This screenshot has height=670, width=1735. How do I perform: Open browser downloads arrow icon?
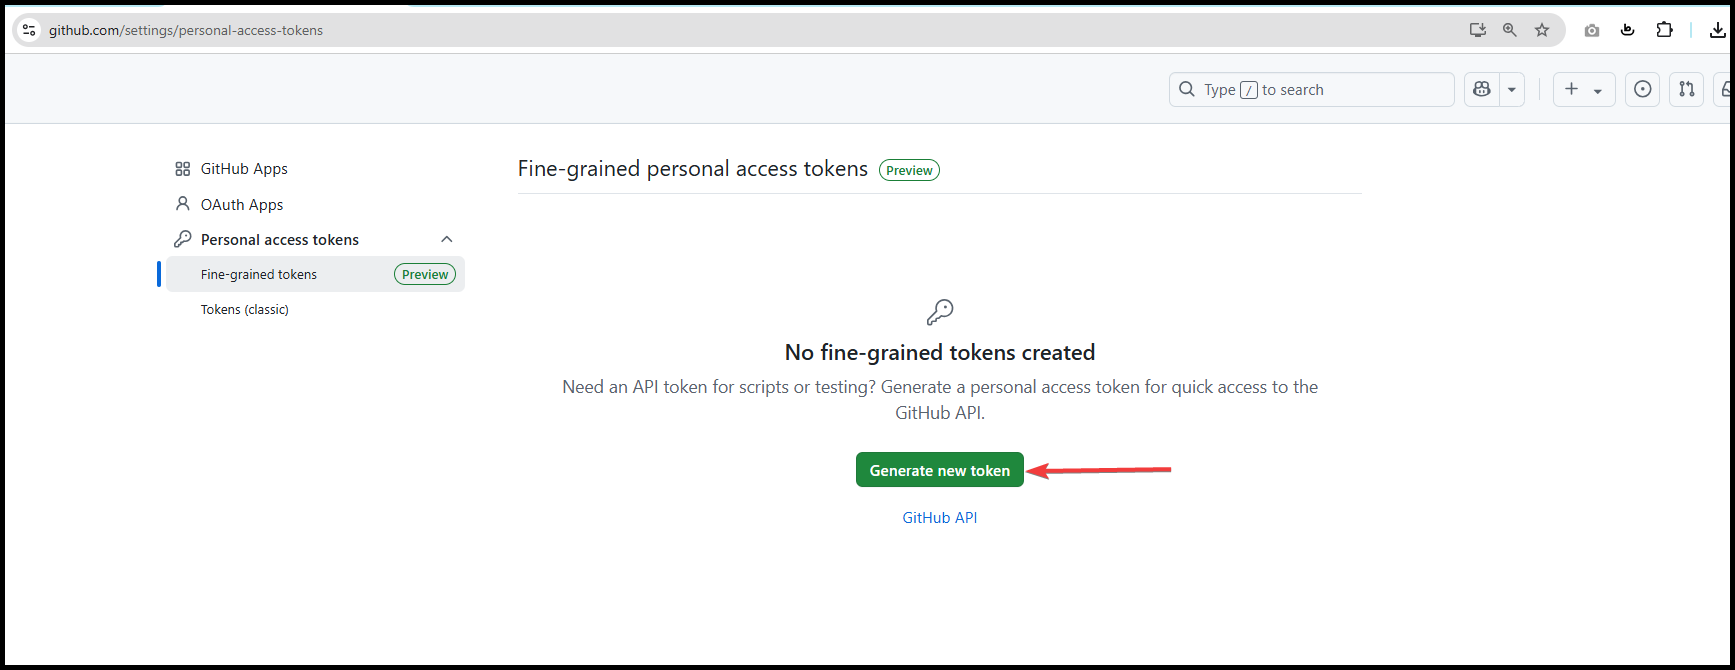[1718, 30]
